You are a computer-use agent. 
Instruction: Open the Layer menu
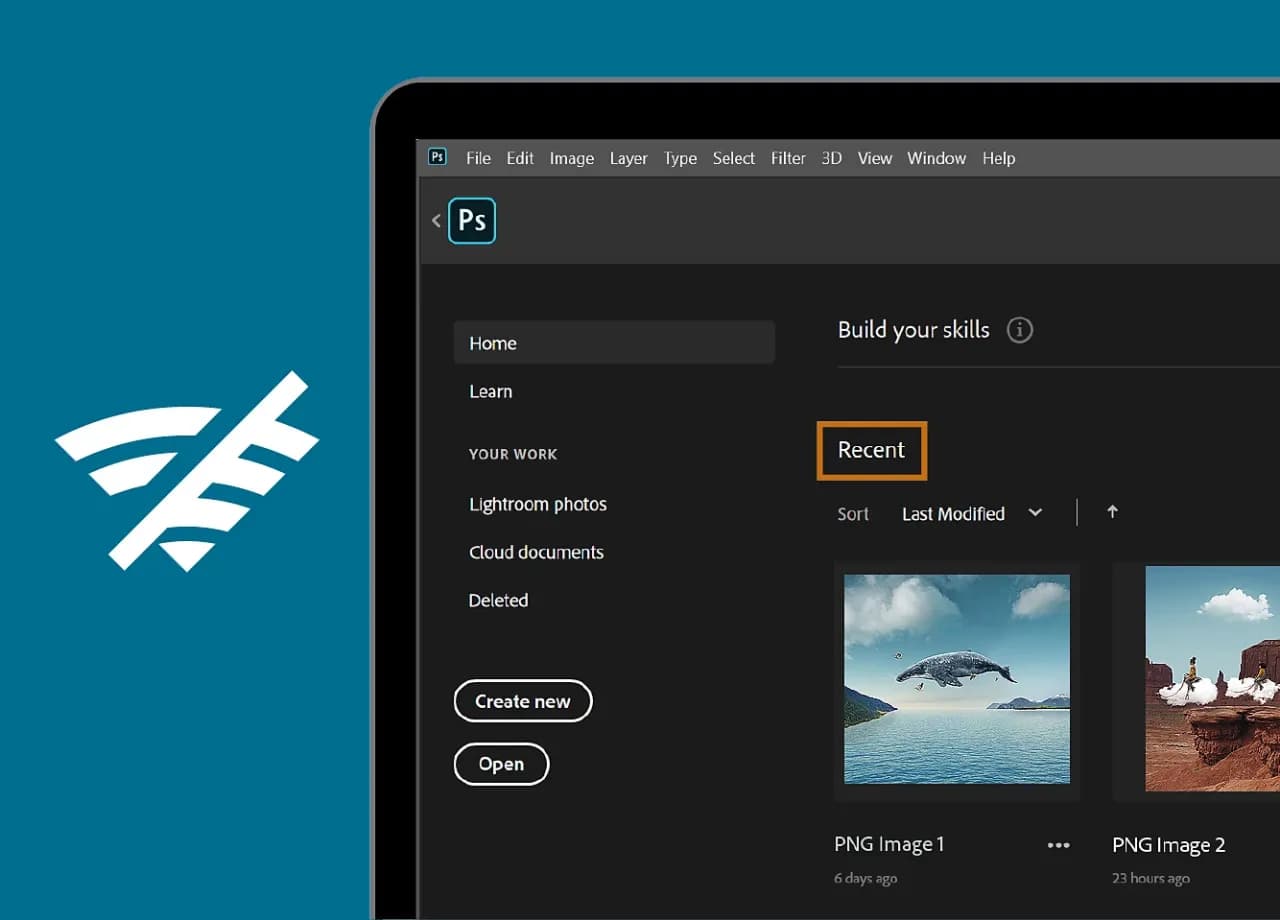[x=628, y=158]
